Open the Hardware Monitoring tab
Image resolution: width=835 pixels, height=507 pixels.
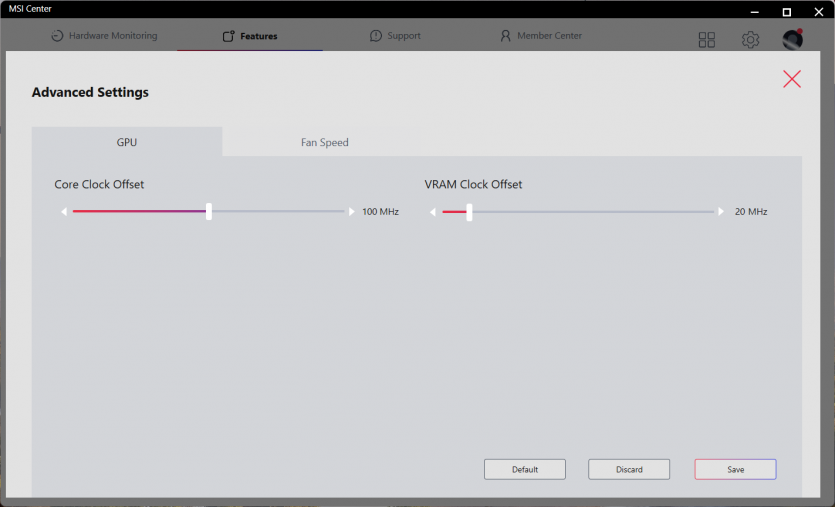pyautogui.click(x=104, y=36)
